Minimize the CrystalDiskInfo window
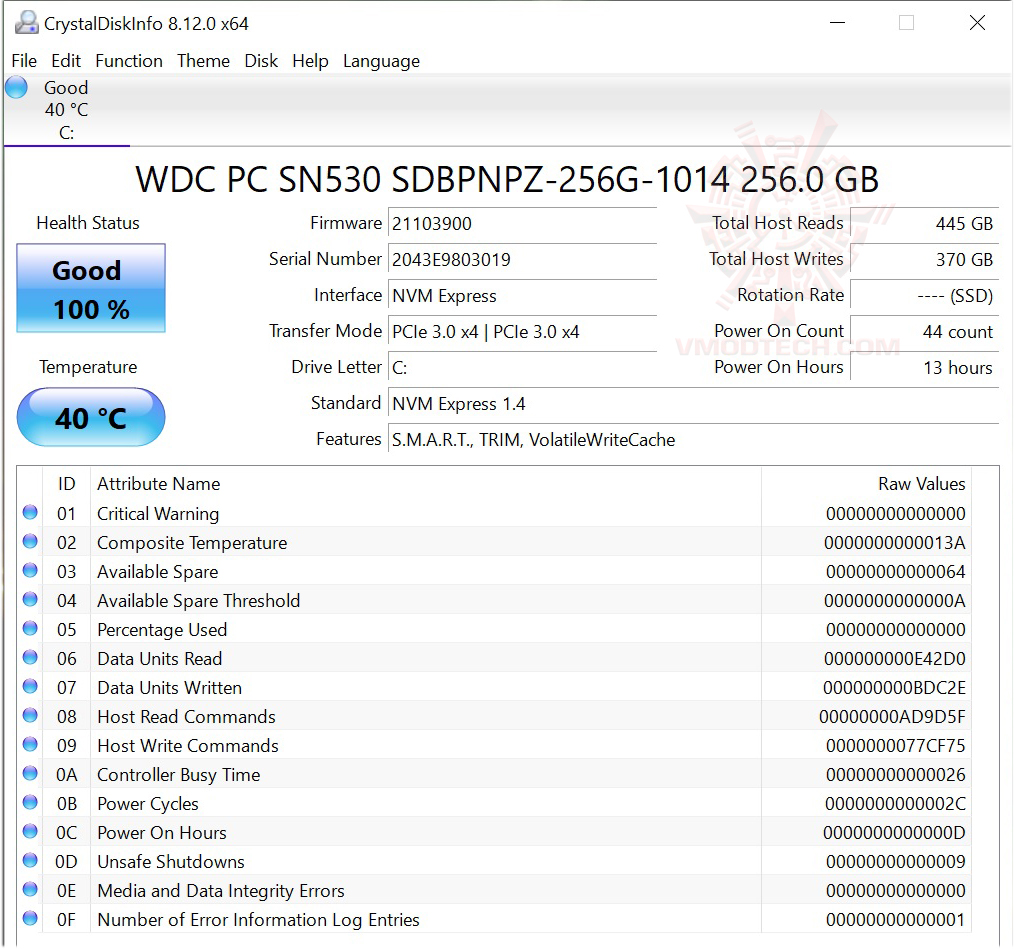 tap(837, 23)
